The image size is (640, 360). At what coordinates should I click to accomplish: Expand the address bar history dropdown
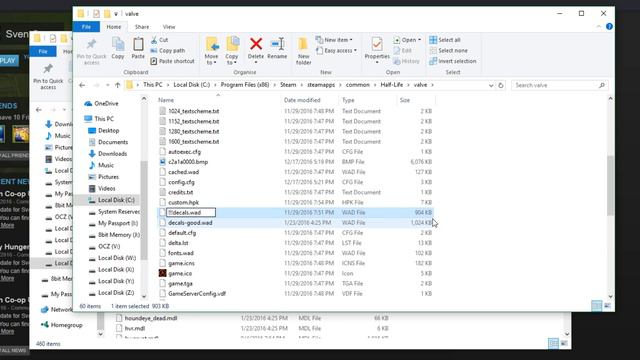pos(491,85)
